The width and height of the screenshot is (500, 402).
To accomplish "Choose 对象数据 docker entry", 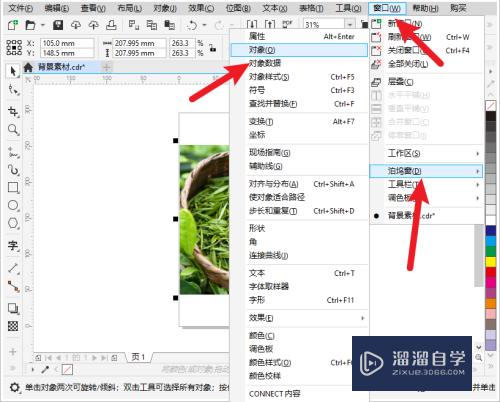I will click(299, 63).
